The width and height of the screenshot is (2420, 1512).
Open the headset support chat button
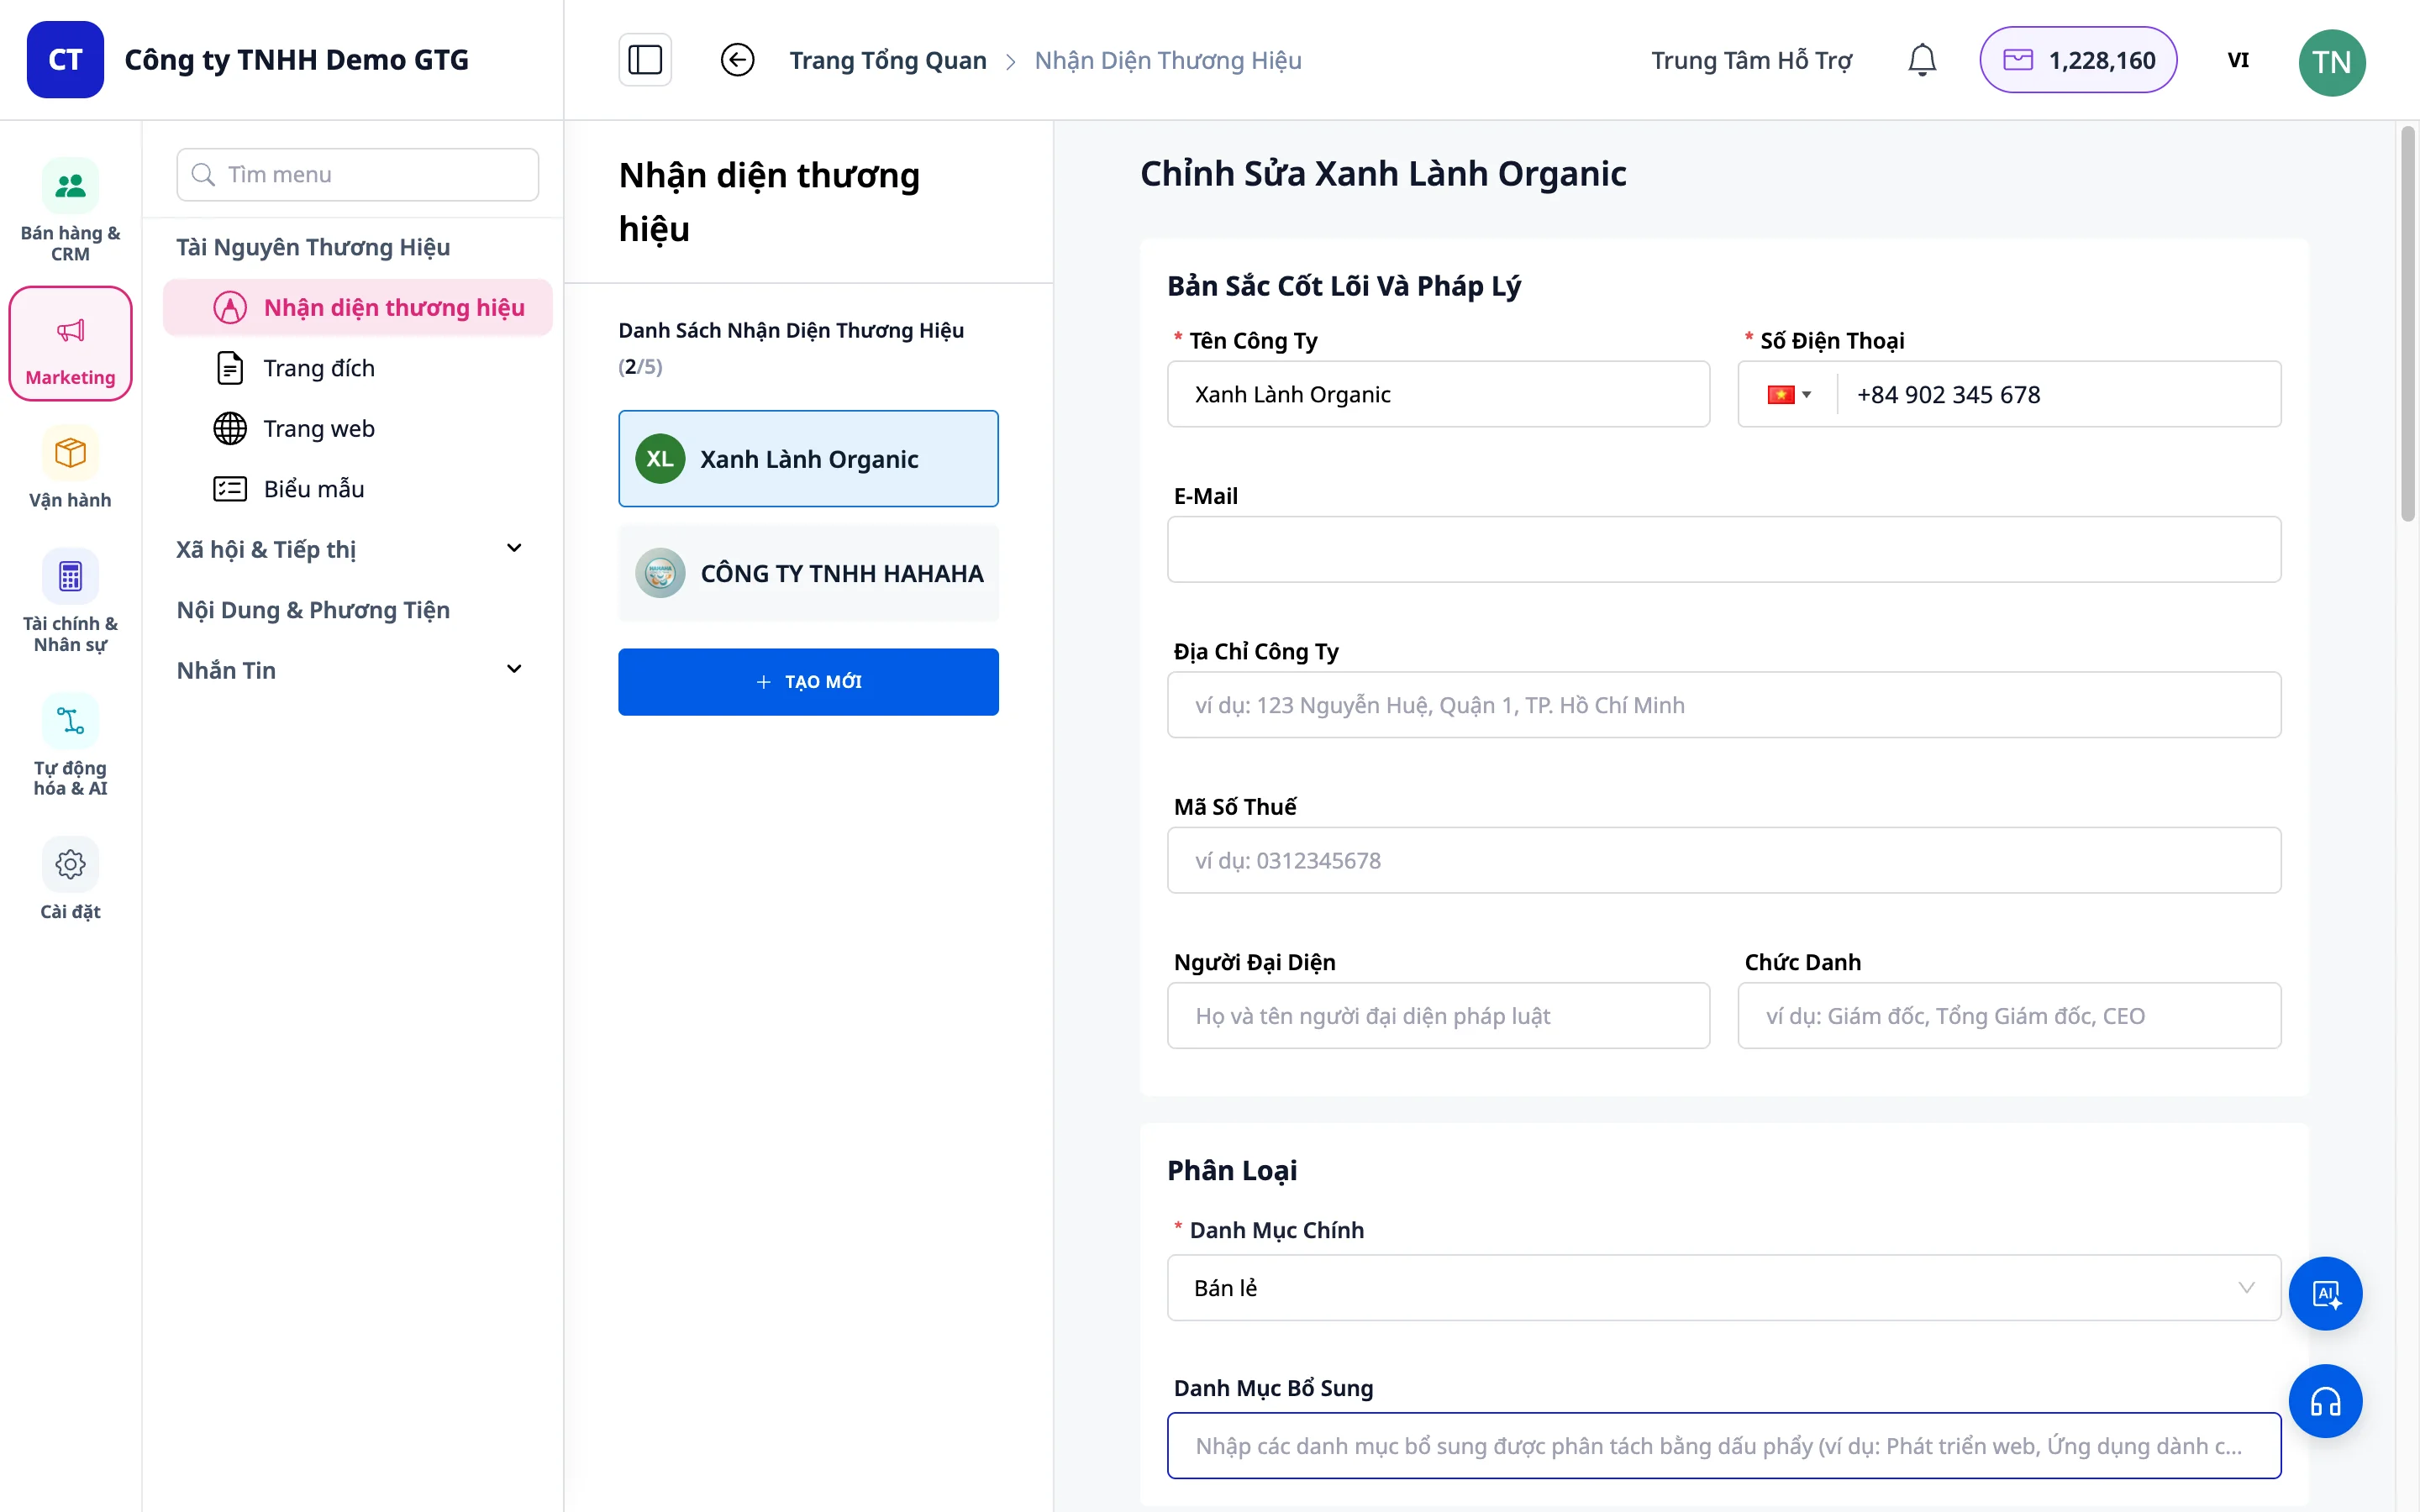click(2325, 1401)
